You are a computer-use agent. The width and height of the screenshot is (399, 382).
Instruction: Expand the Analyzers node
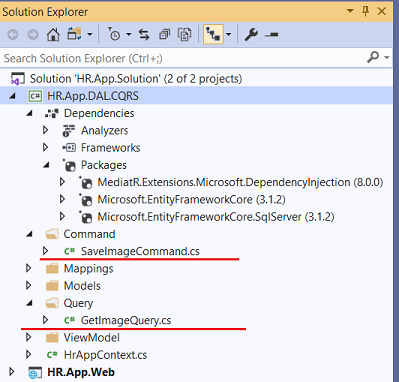[46, 130]
